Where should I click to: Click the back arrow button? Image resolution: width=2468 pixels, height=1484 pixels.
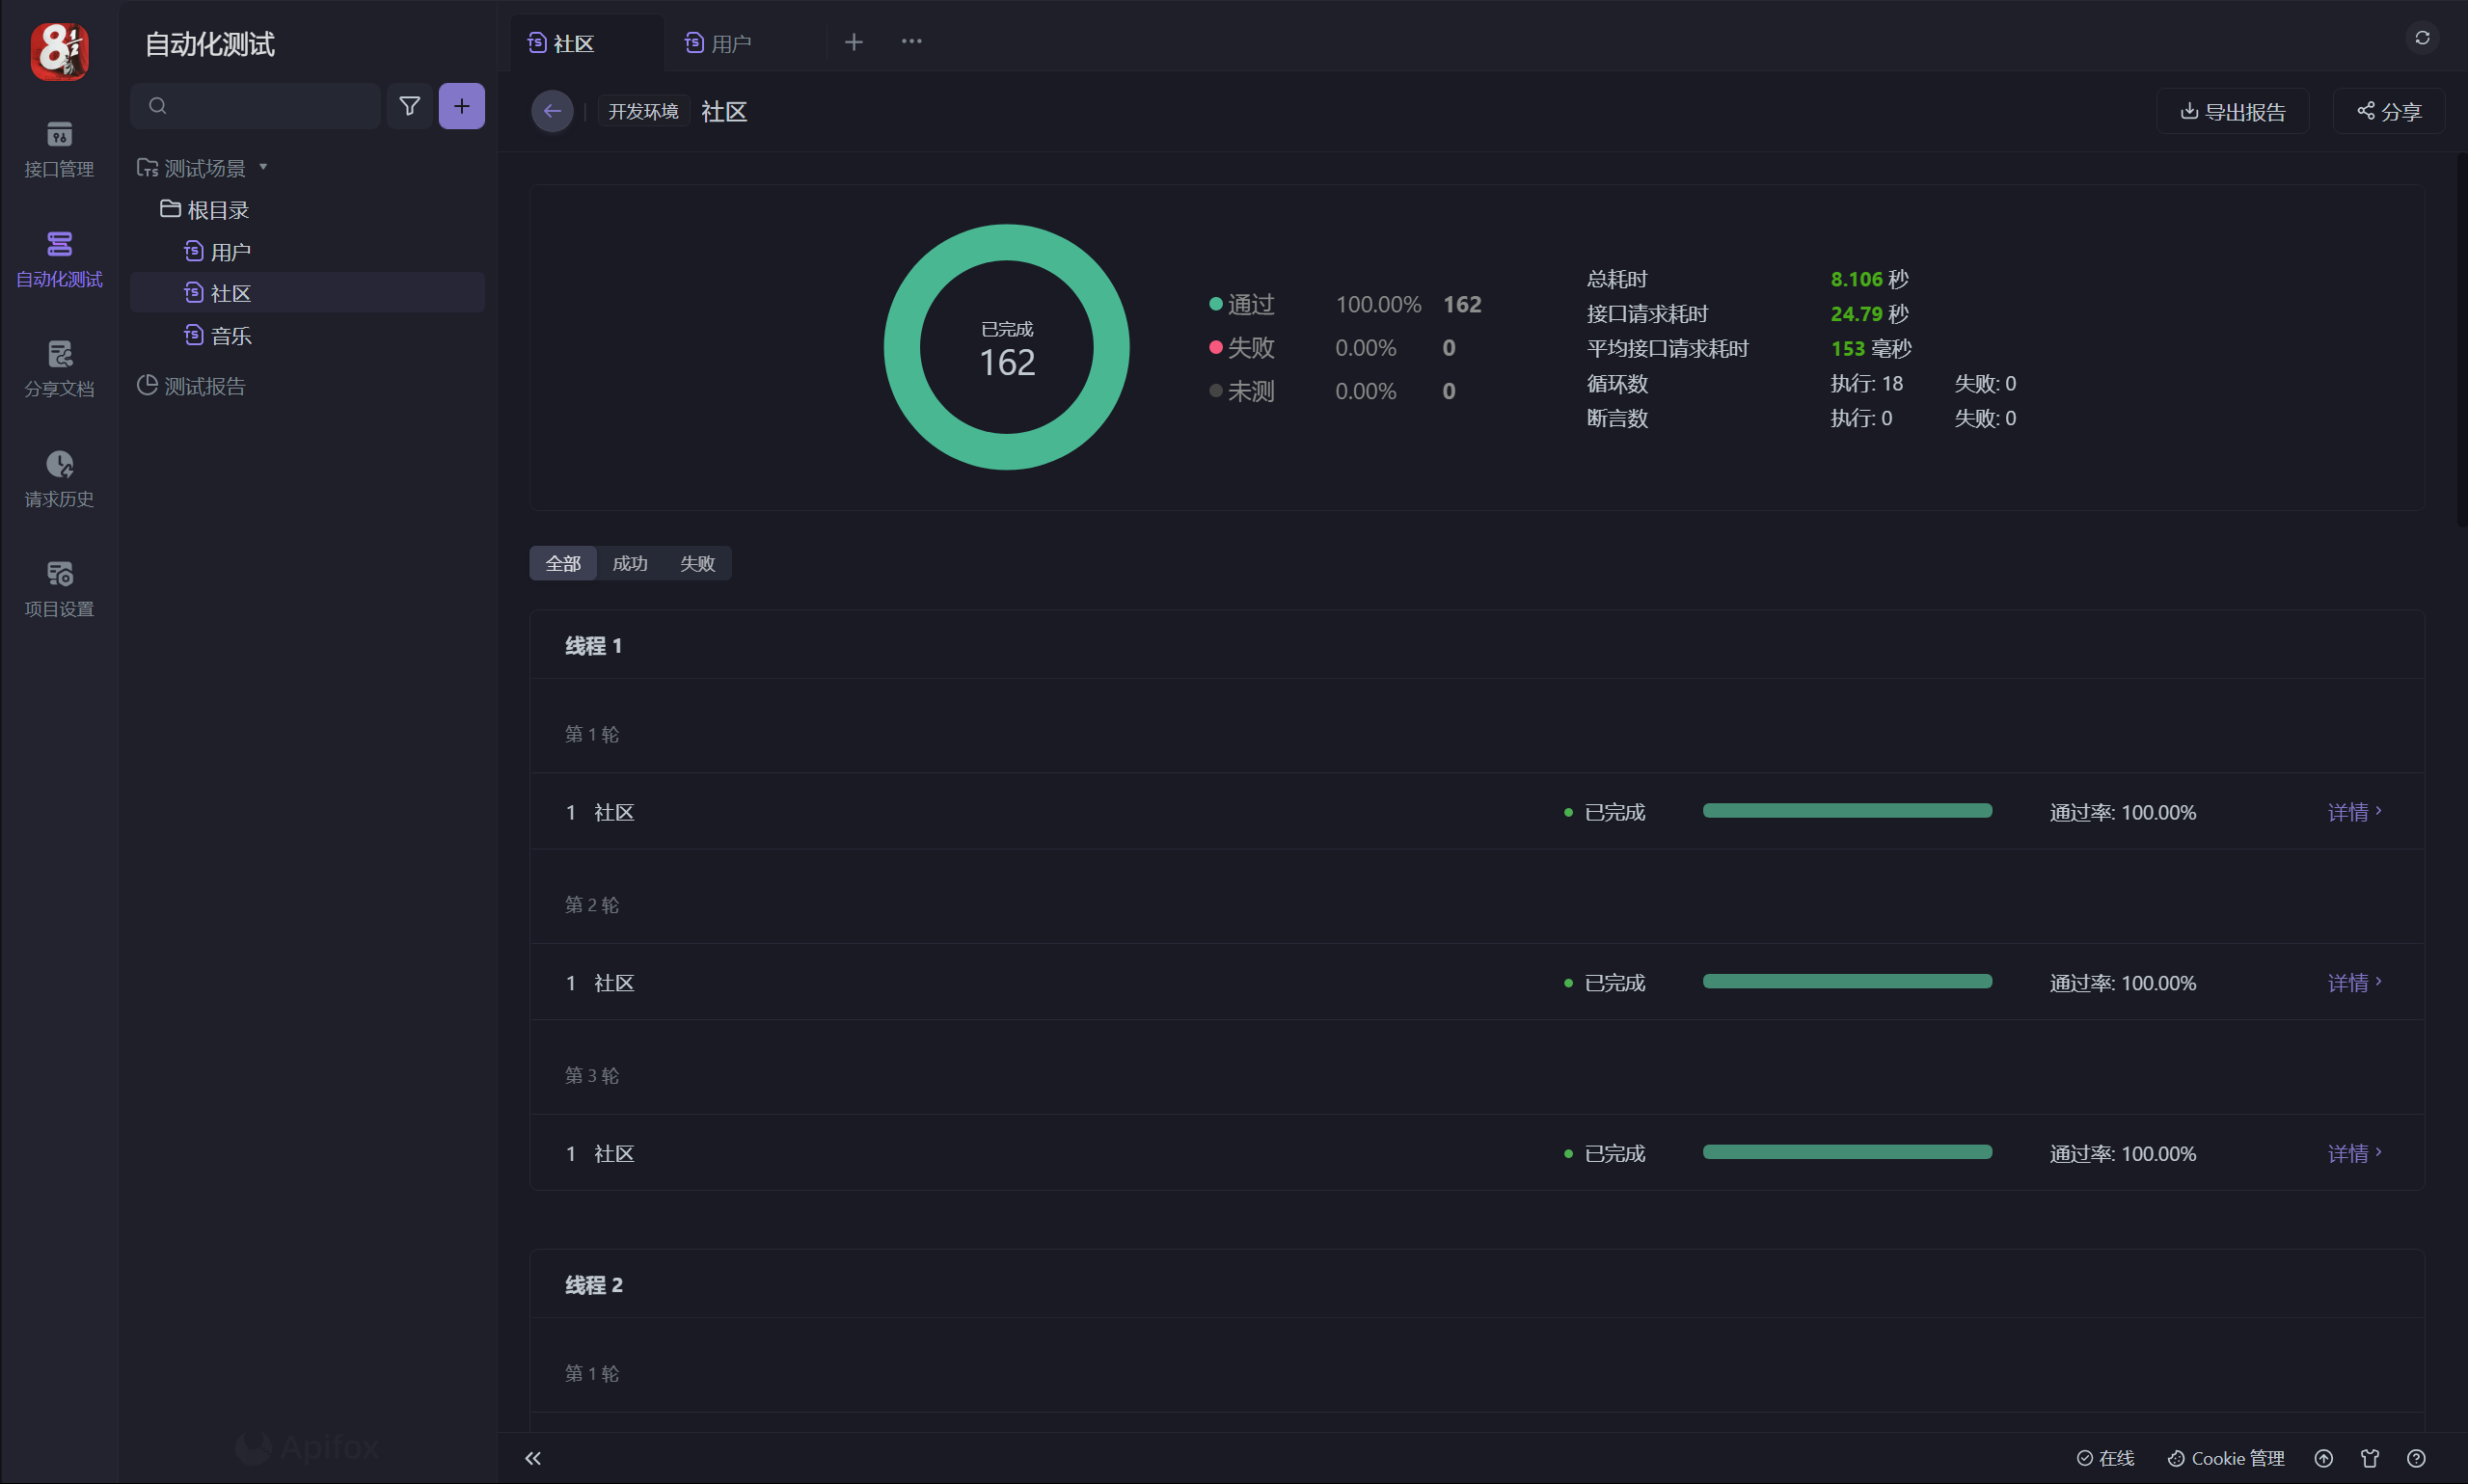click(552, 111)
